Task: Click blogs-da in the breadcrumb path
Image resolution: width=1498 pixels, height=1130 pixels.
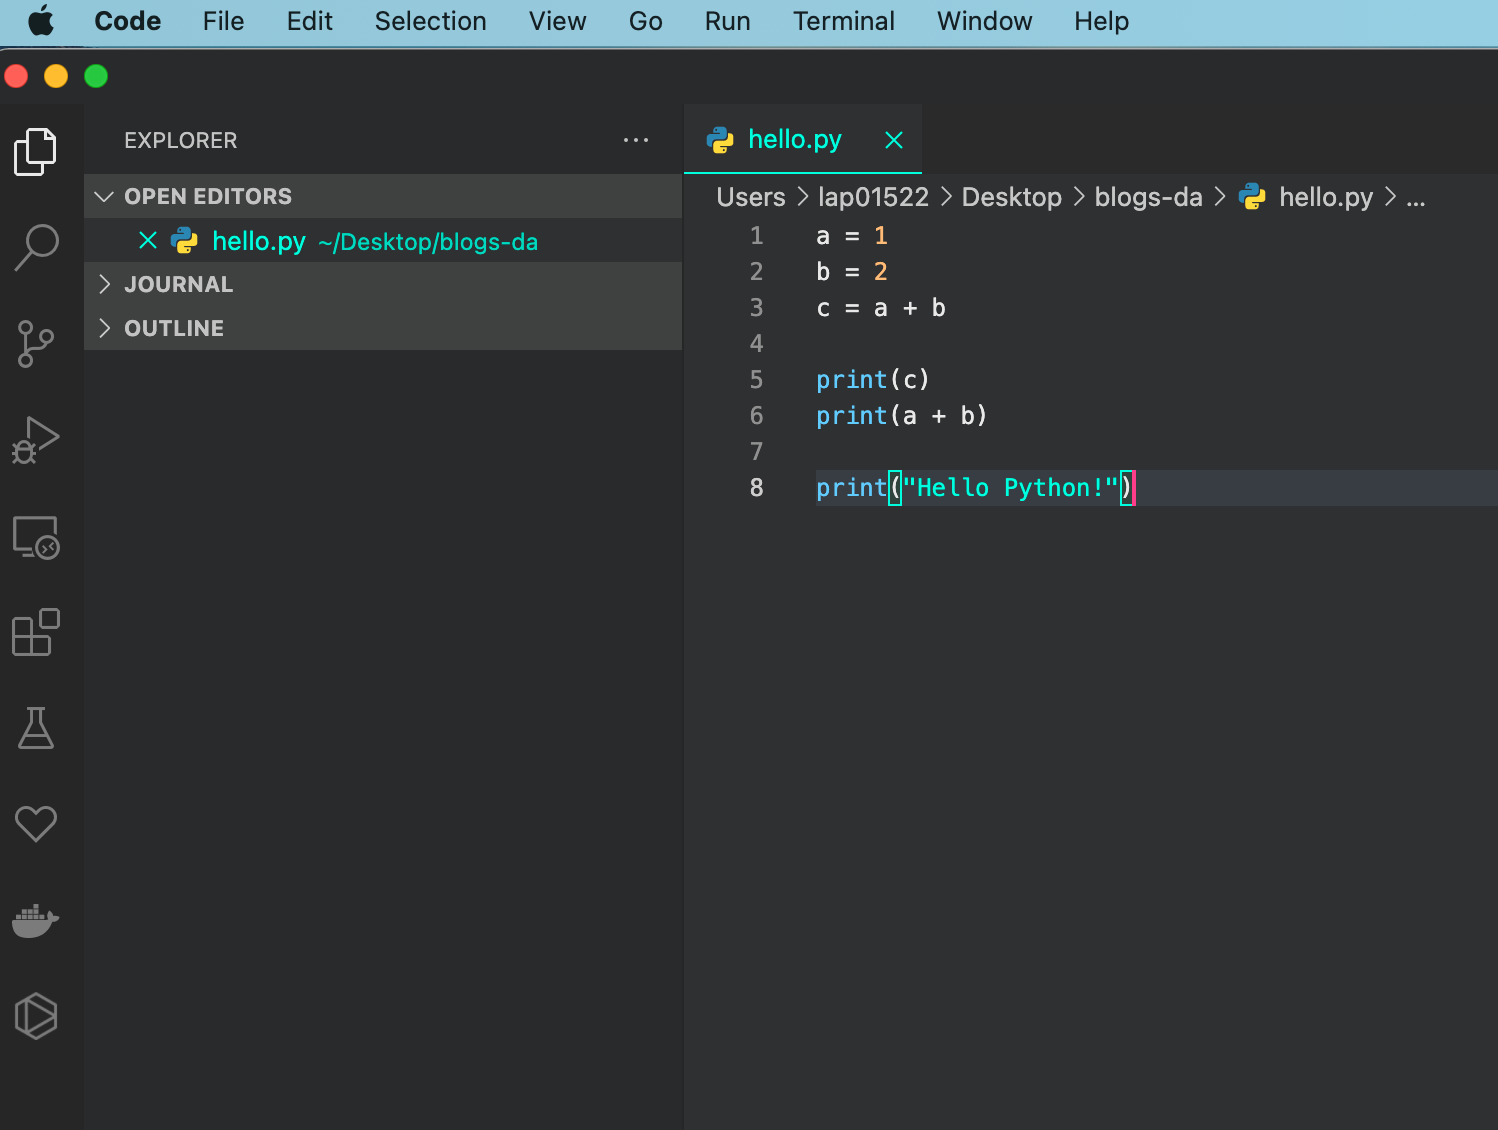Action: pos(1148,197)
